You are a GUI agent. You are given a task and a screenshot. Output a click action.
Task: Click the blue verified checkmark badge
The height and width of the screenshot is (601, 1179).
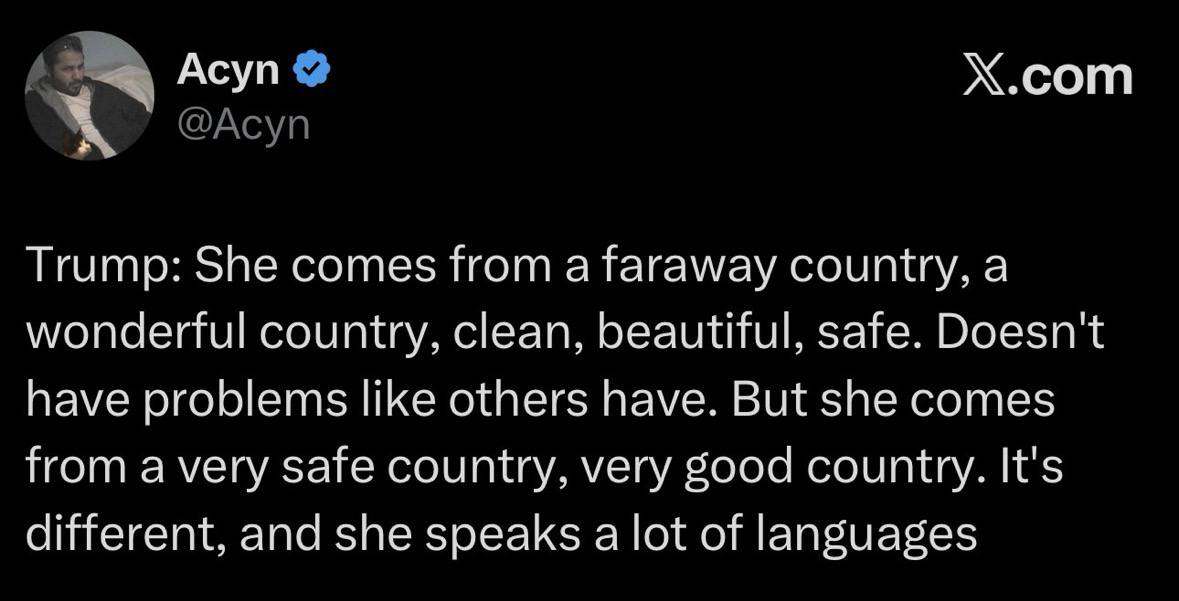[x=311, y=73]
